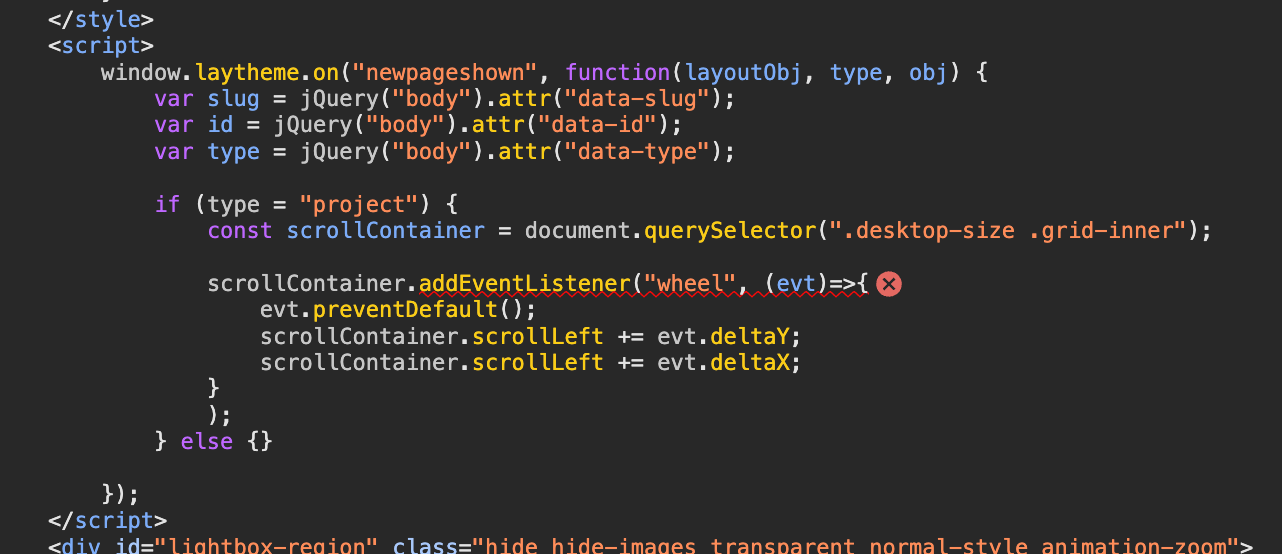Click the closing script tag
This screenshot has height=554, width=1282.
[107, 520]
